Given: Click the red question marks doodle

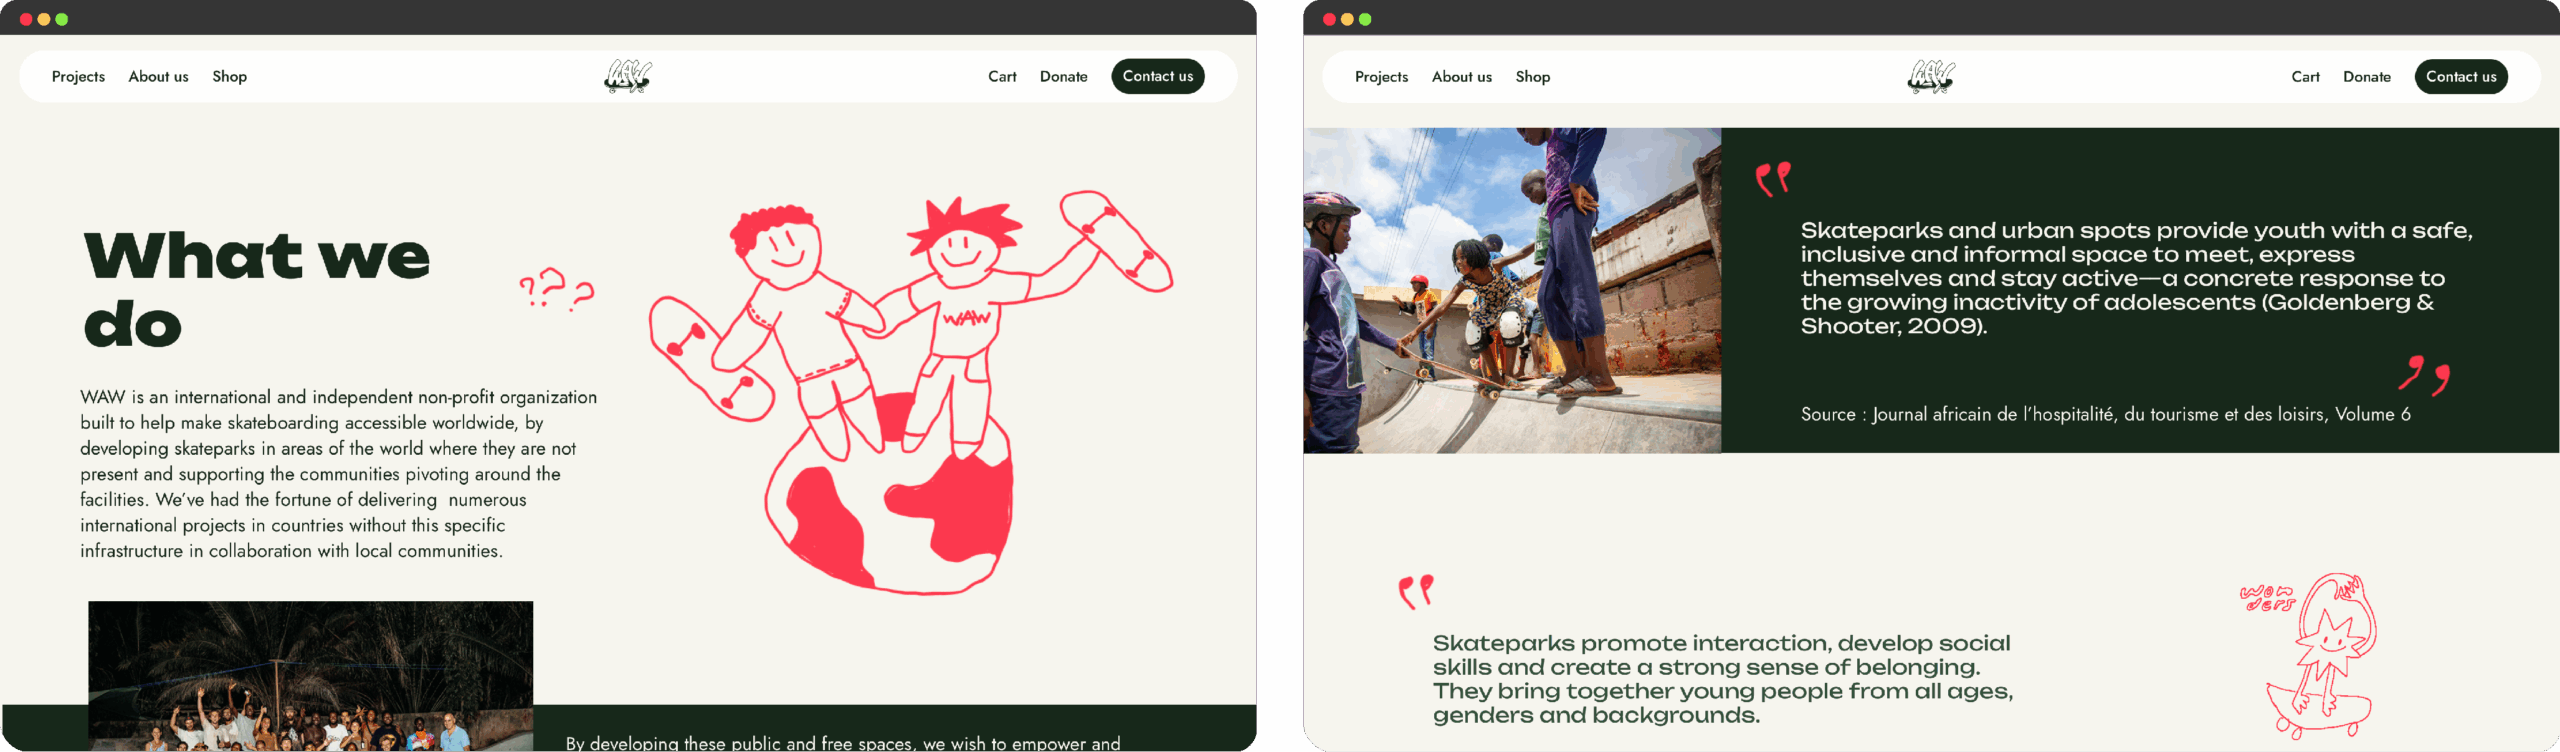Looking at the screenshot, I should pyautogui.click(x=556, y=288).
